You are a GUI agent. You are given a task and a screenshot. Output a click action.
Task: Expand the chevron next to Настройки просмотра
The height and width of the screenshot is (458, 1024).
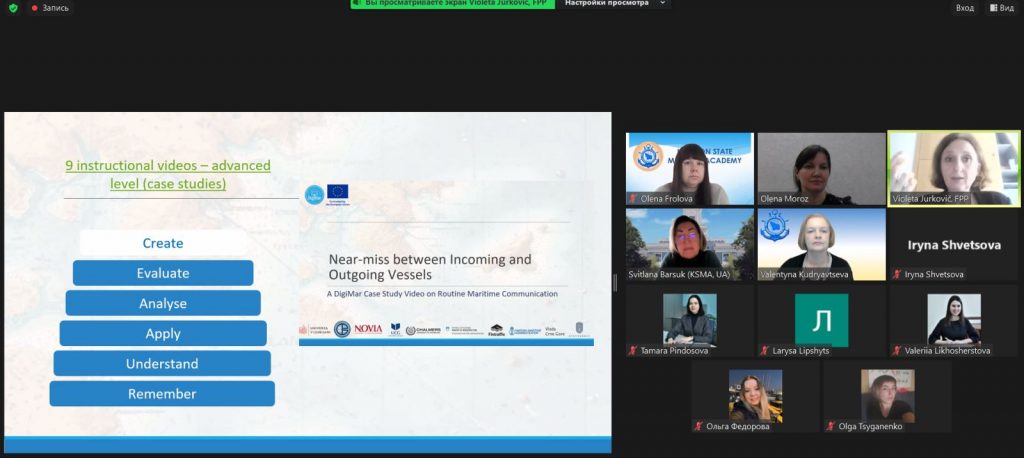(663, 4)
